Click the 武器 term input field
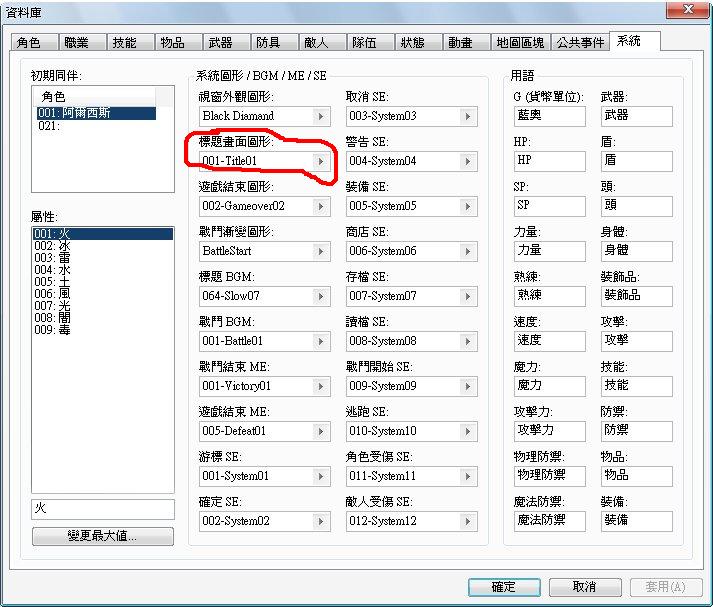 point(637,116)
